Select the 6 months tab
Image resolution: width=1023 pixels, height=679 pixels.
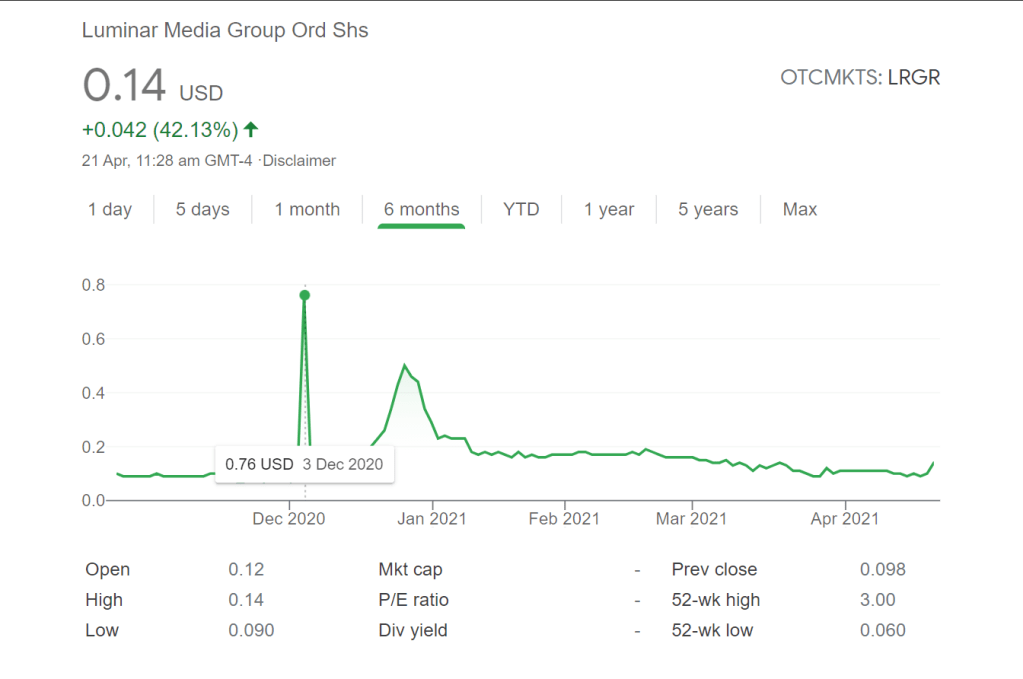tap(421, 209)
